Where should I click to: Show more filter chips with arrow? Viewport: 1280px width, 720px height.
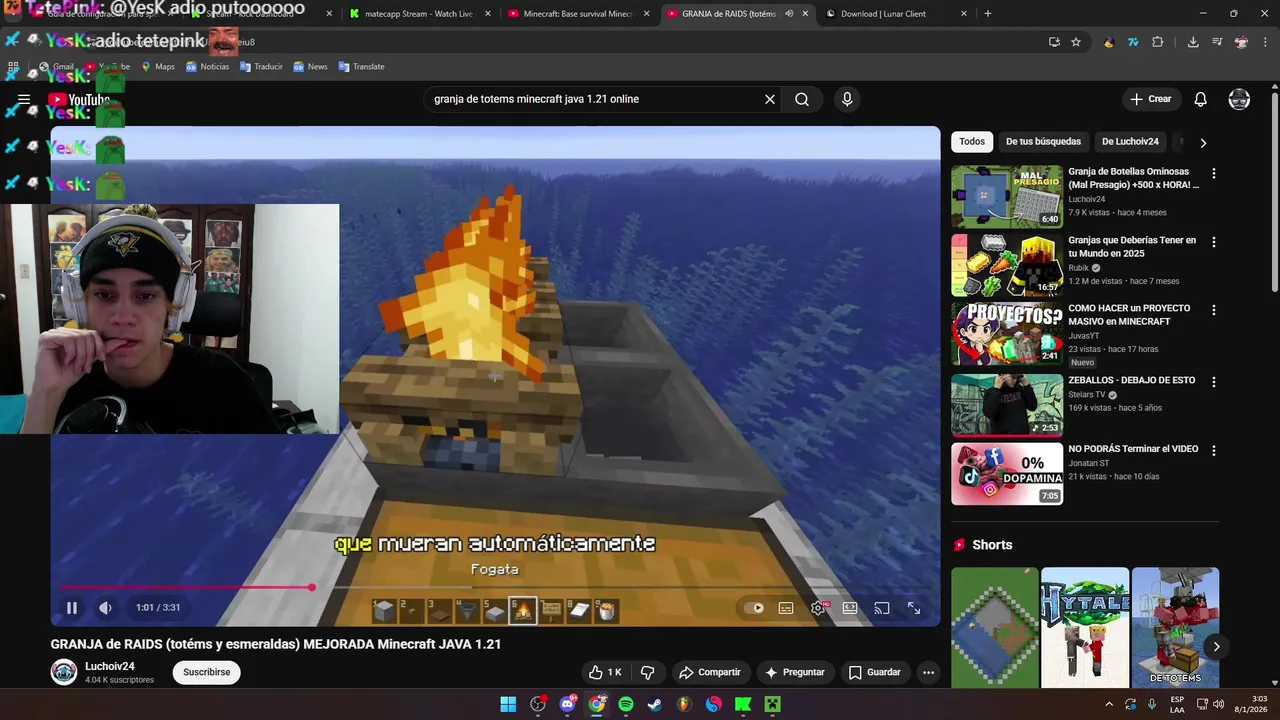click(1203, 143)
